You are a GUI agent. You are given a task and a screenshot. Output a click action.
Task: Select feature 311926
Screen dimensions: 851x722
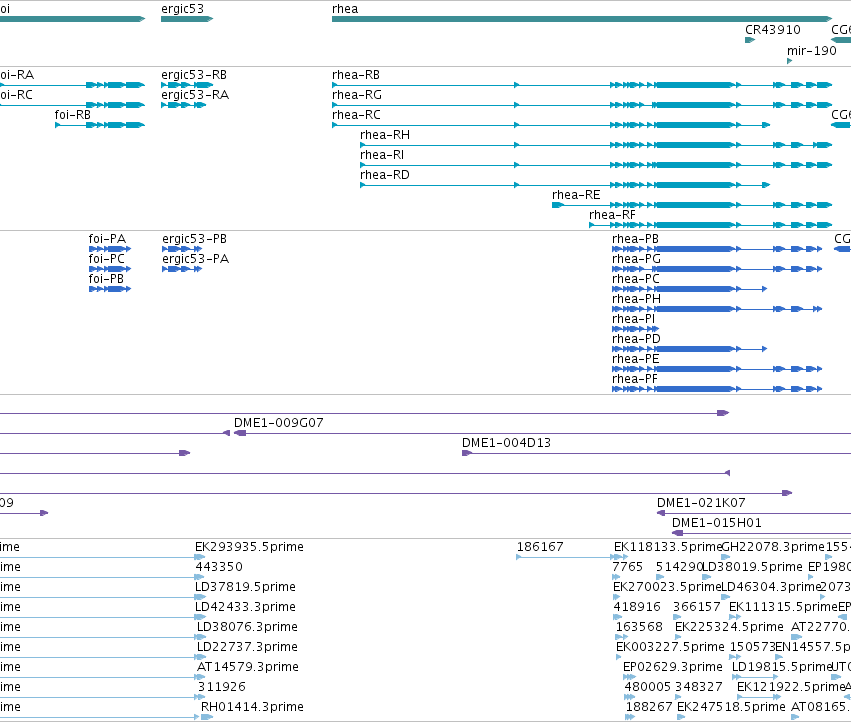coord(200,697)
